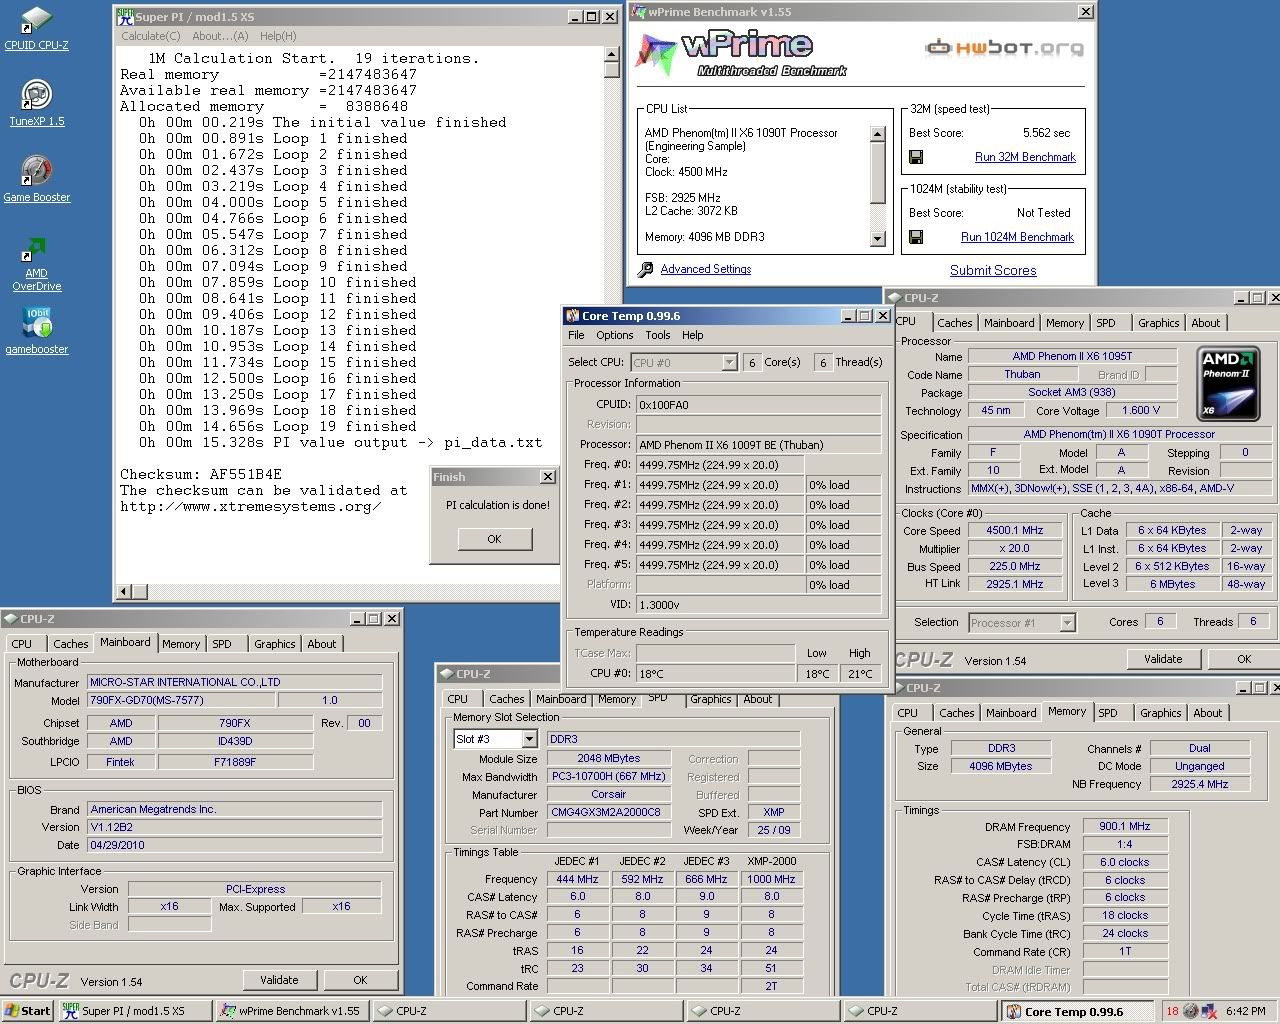The width and height of the screenshot is (1280, 1024).
Task: Click the wPrime CPU List scroll-up arrow
Action: click(x=878, y=134)
